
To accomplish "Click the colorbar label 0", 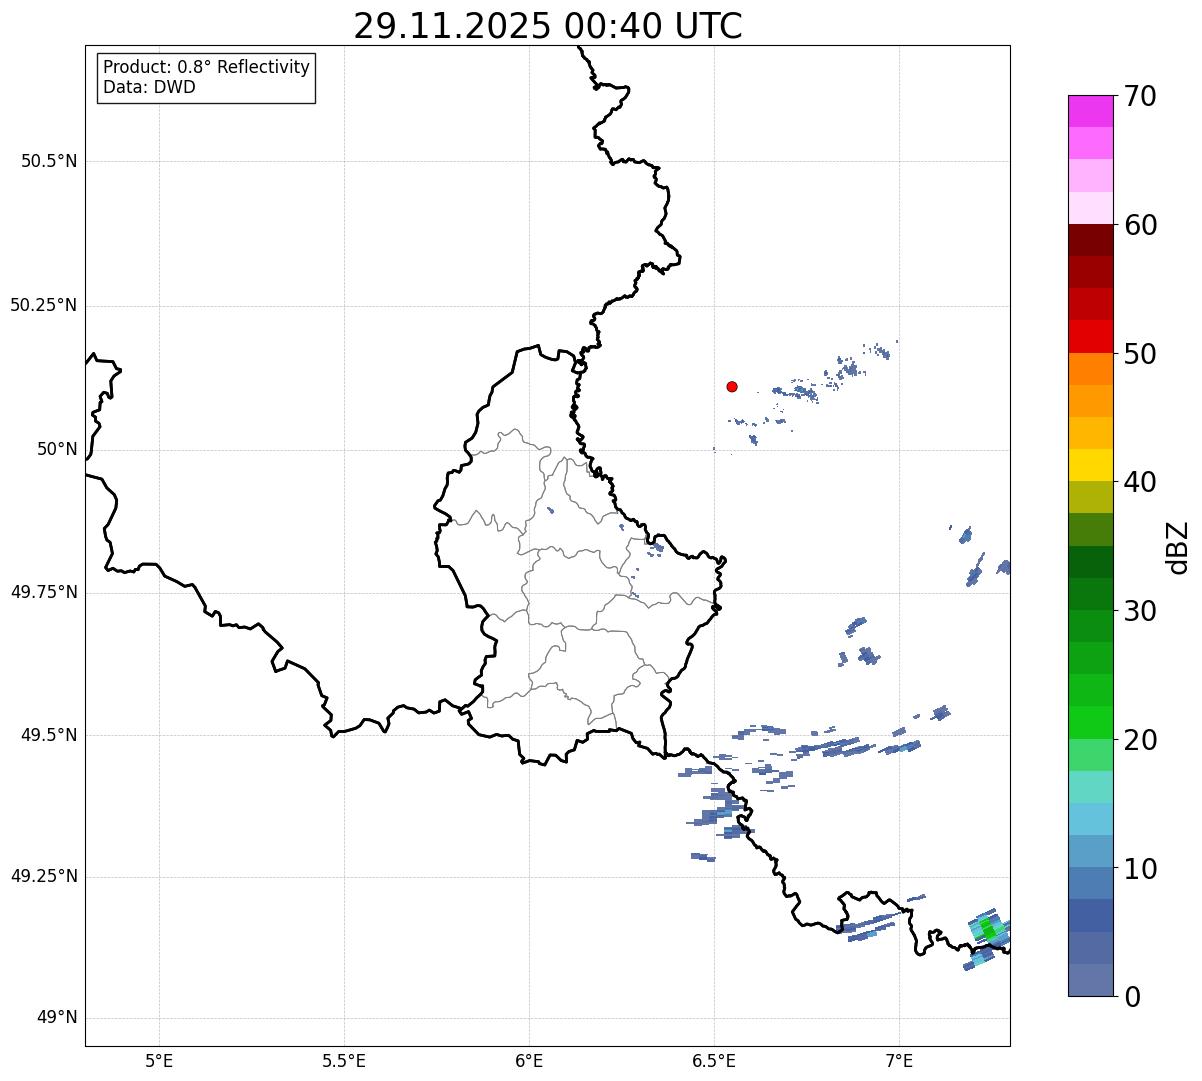I will click(x=1132, y=997).
